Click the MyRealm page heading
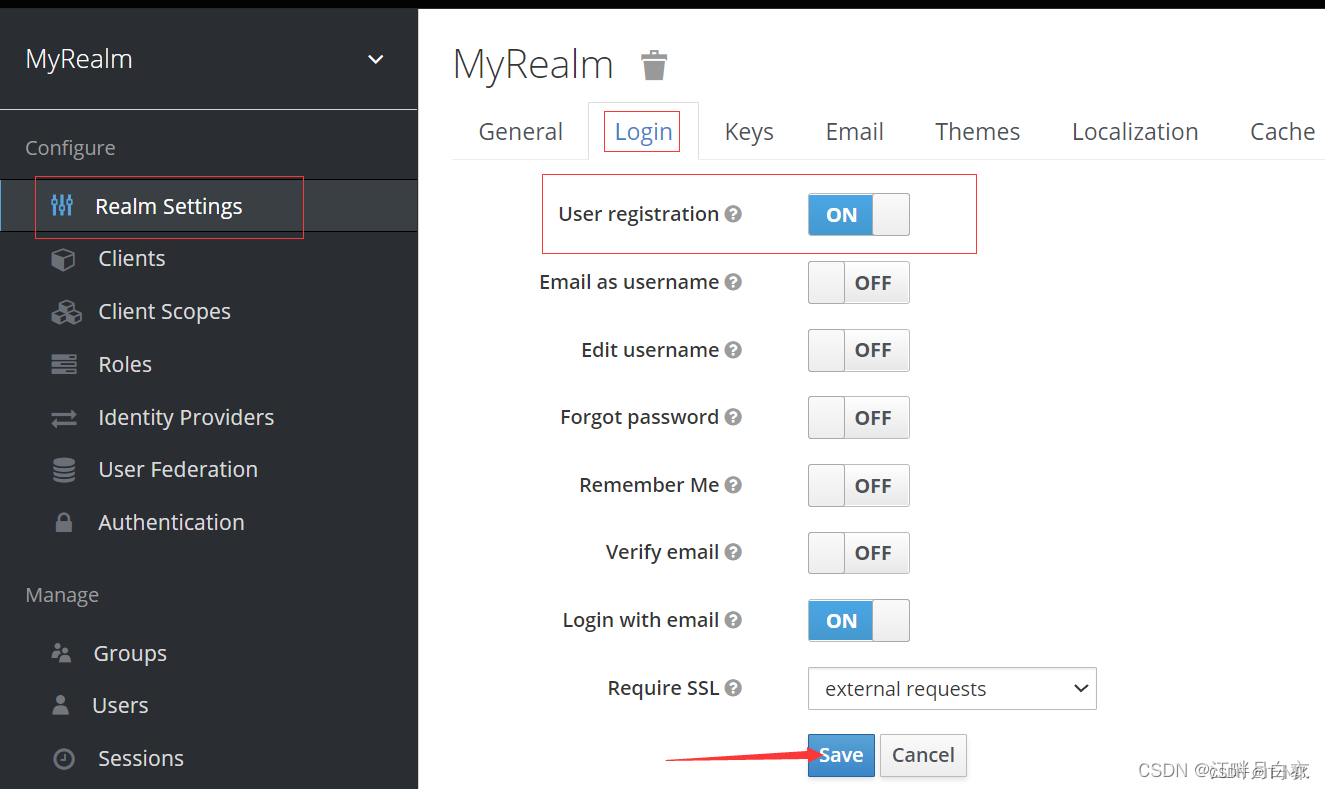This screenshot has width=1325, height=789. click(533, 65)
